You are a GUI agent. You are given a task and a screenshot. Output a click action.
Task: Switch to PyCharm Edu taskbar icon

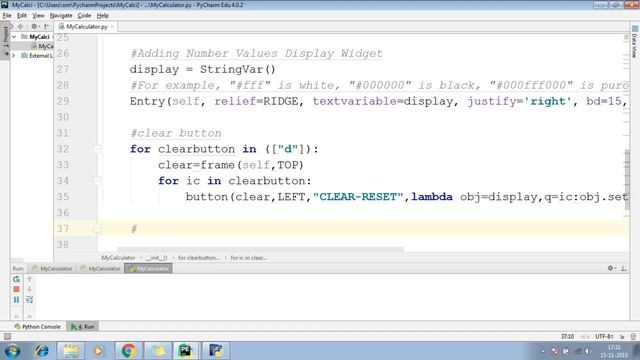pos(186,351)
